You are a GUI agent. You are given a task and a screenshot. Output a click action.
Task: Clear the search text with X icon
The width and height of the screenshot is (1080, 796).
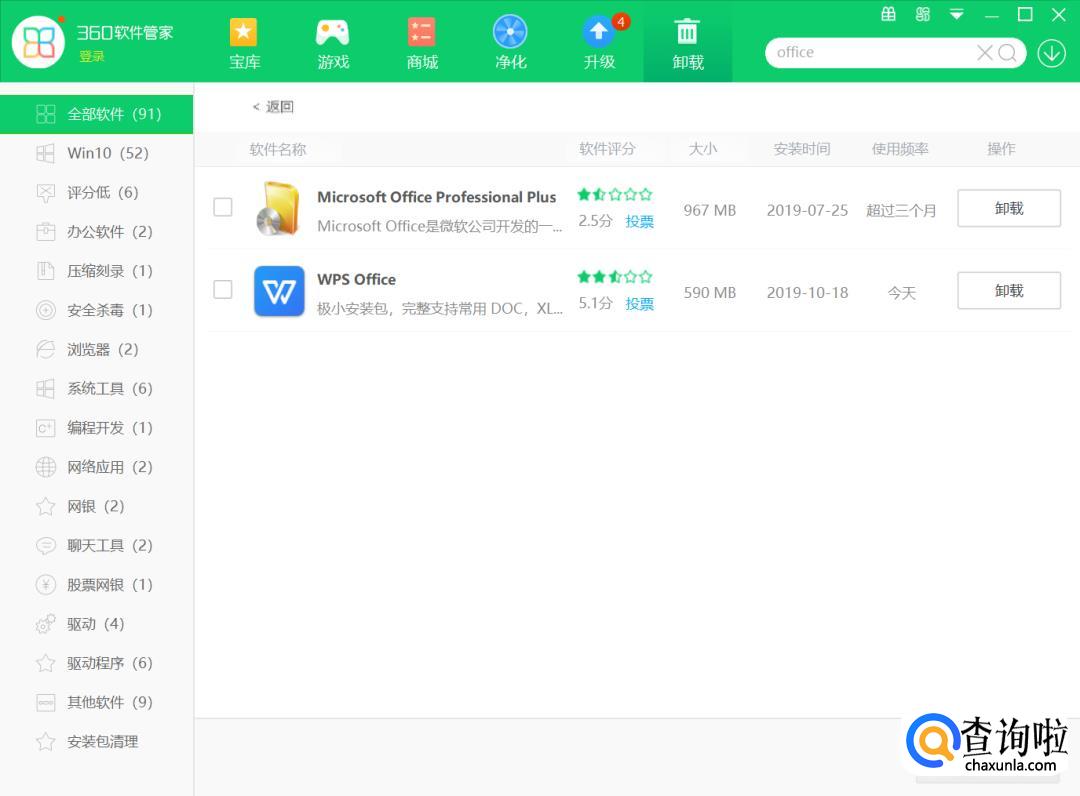(x=984, y=53)
